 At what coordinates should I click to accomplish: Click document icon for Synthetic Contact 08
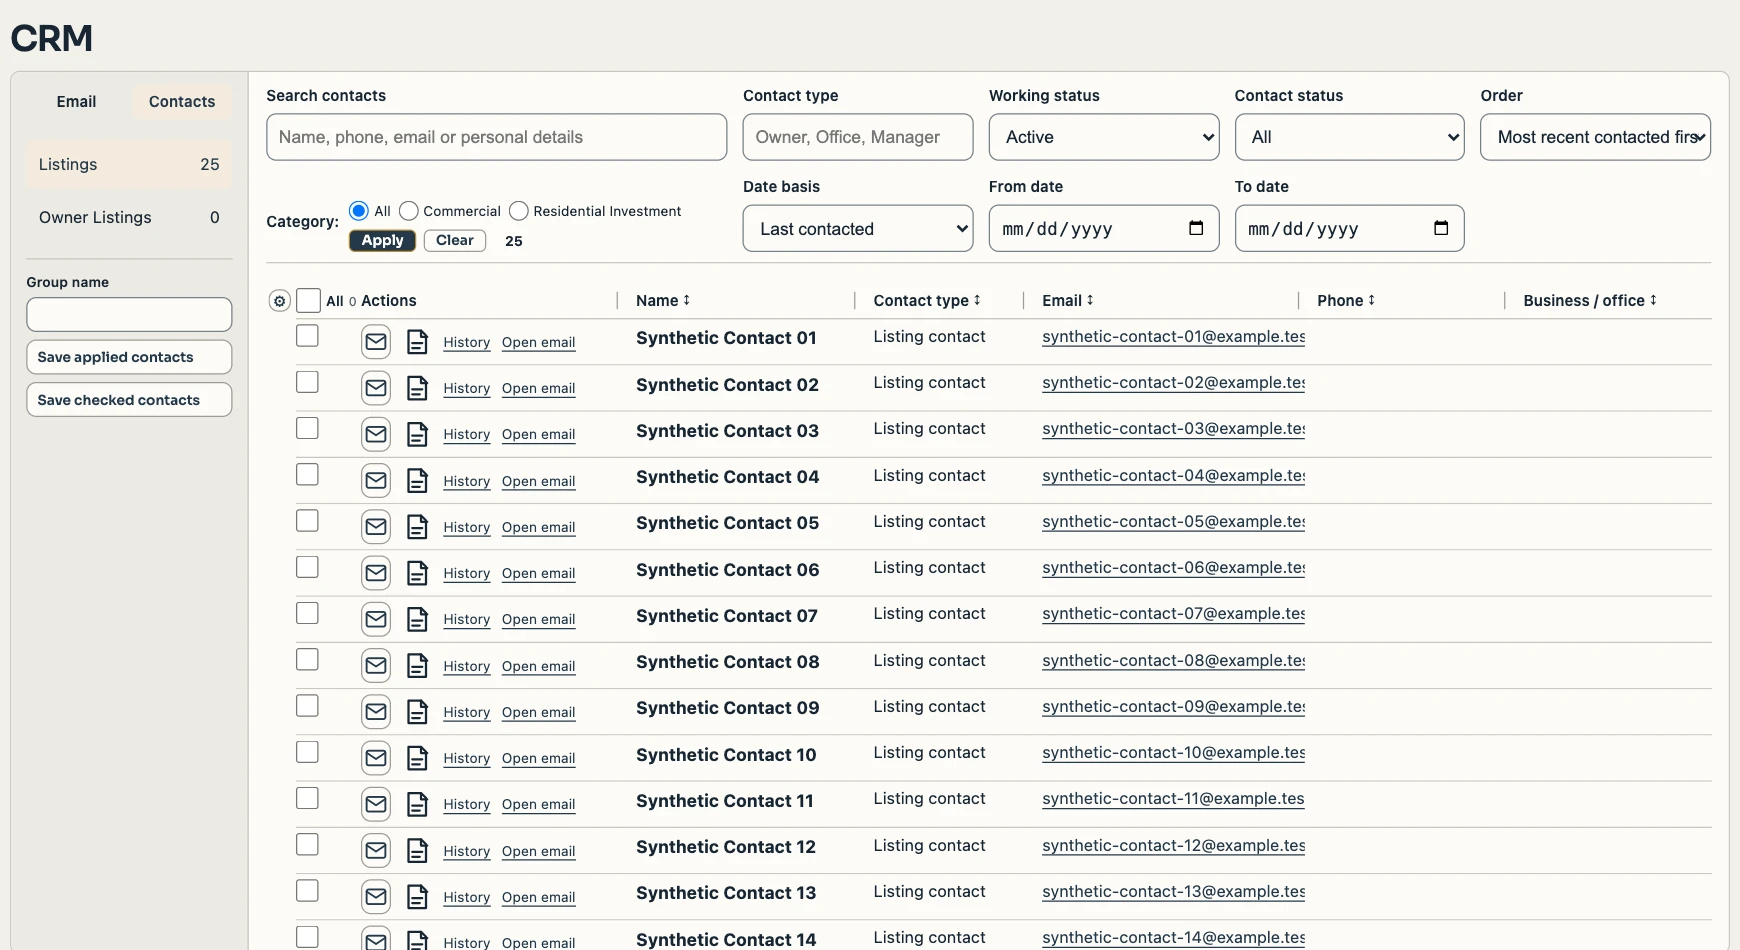coord(418,666)
